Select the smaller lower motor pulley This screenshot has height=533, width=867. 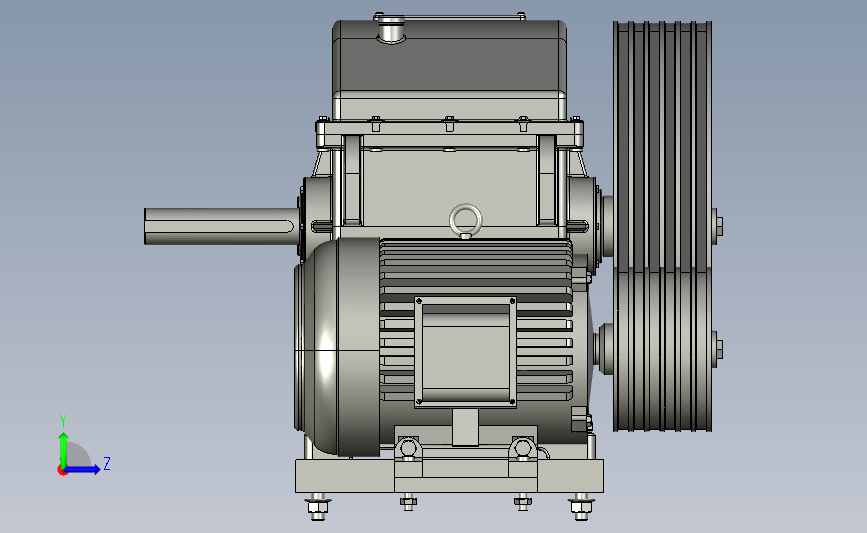[x=662, y=351]
